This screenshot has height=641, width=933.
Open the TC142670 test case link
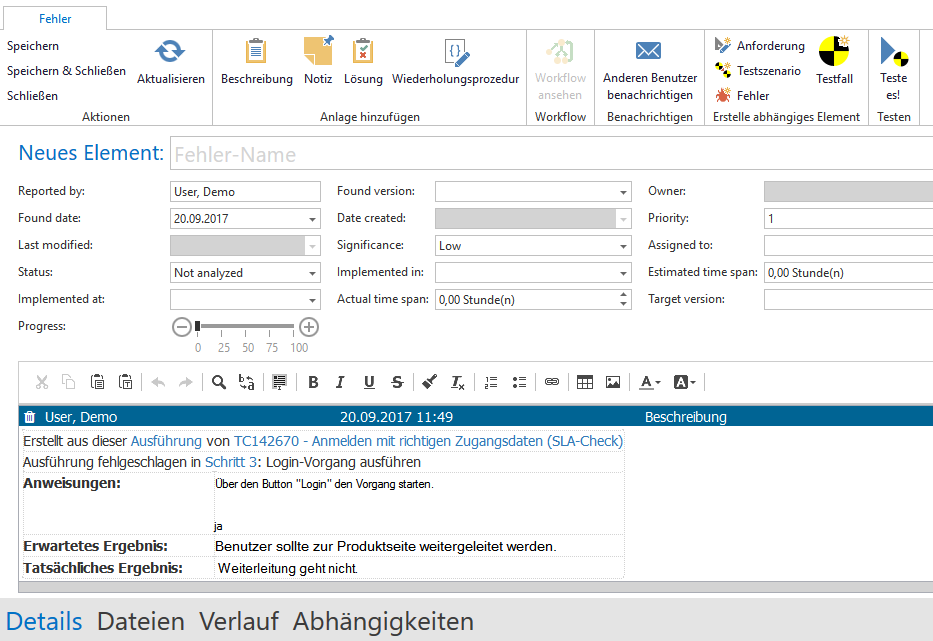click(428, 441)
